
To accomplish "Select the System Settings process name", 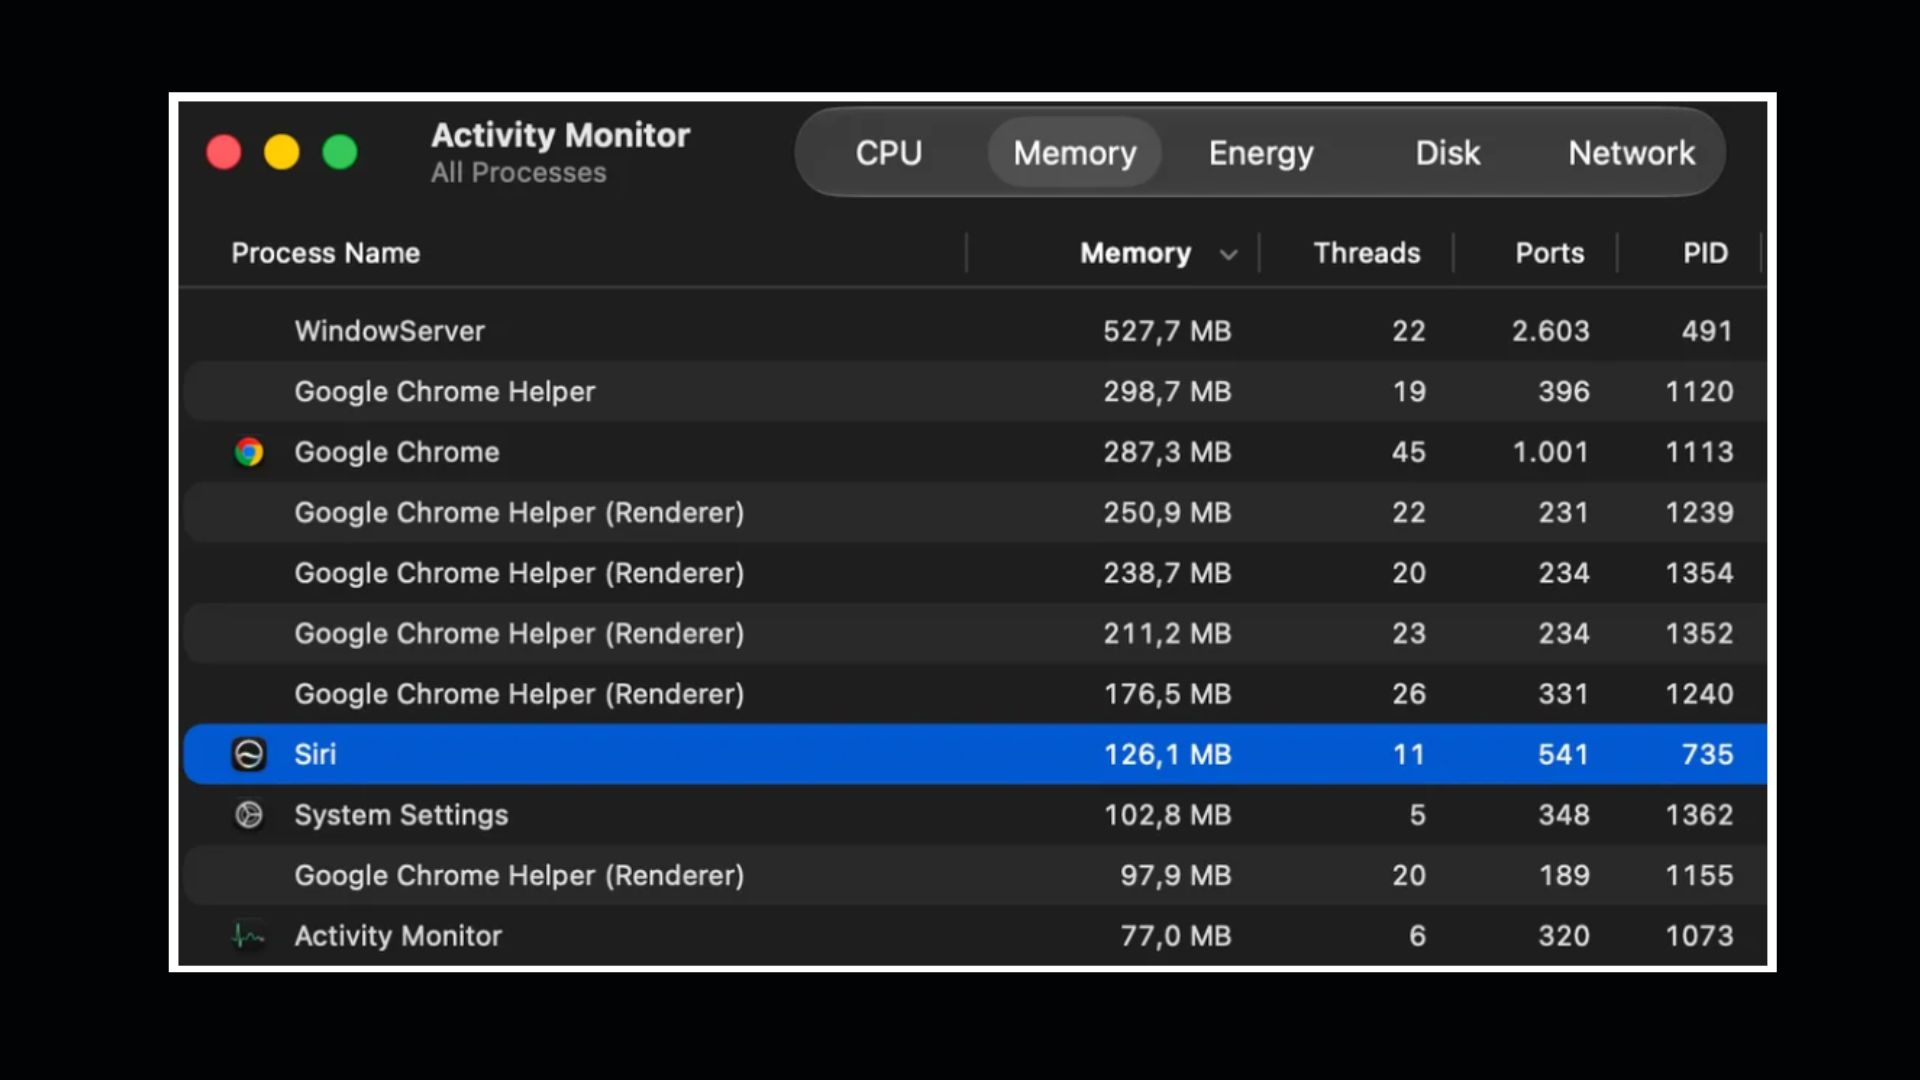I will point(401,815).
